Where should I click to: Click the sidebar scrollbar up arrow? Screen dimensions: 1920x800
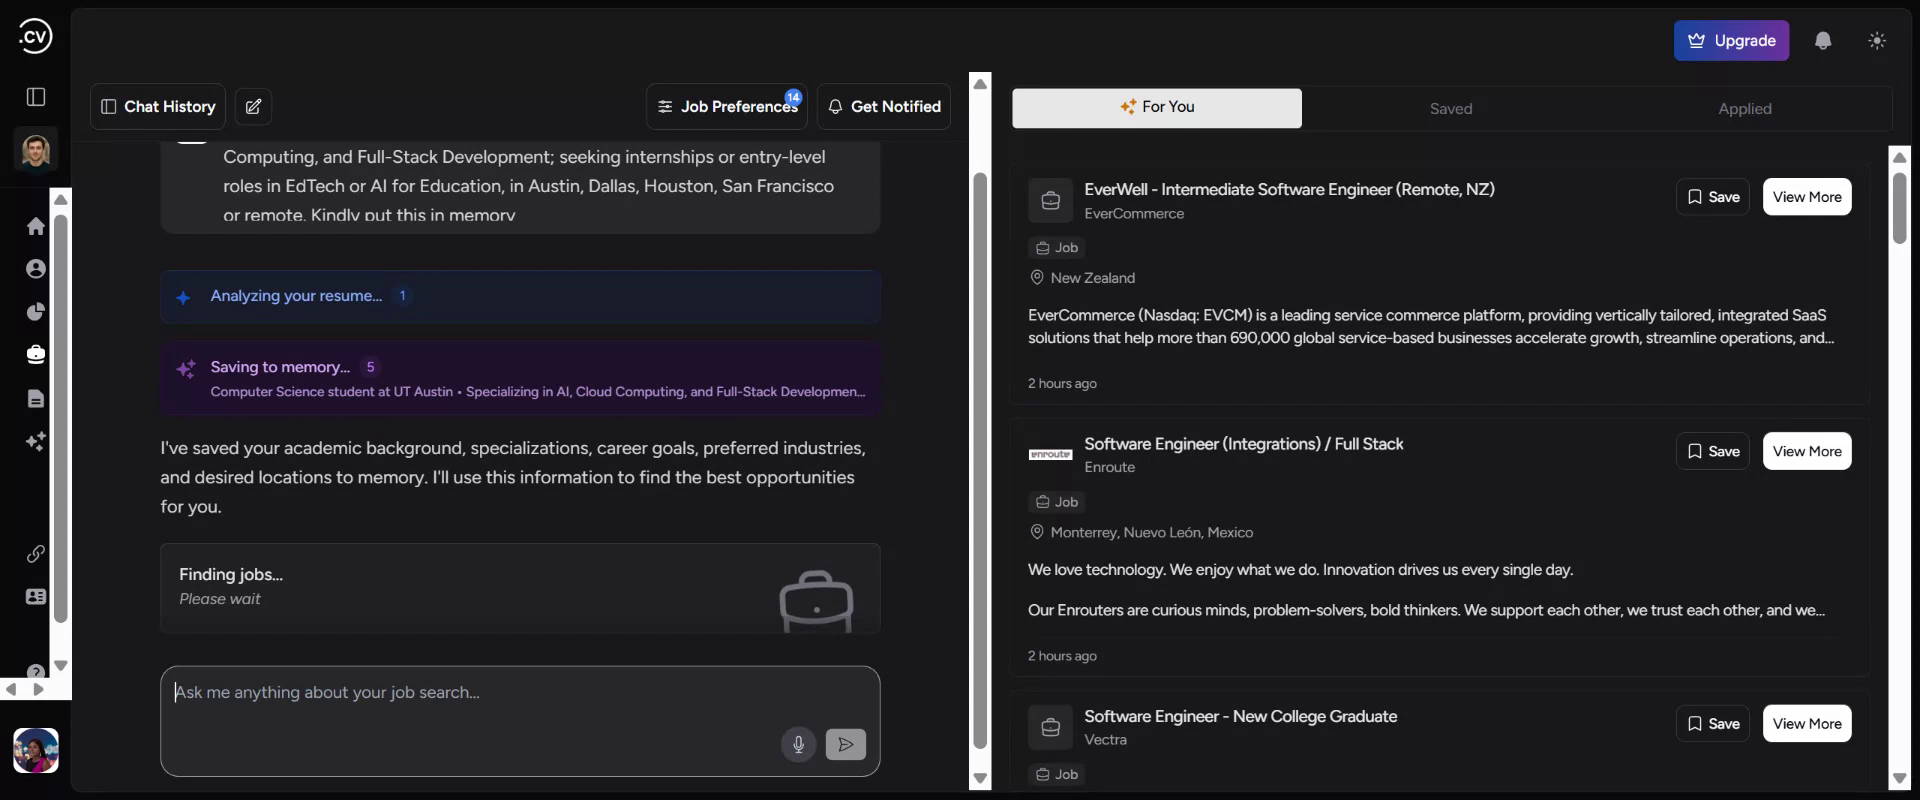coord(61,199)
